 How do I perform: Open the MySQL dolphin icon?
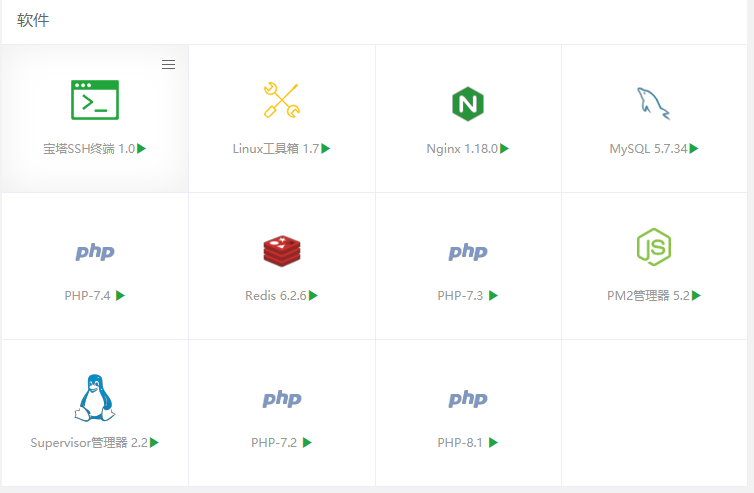(653, 103)
